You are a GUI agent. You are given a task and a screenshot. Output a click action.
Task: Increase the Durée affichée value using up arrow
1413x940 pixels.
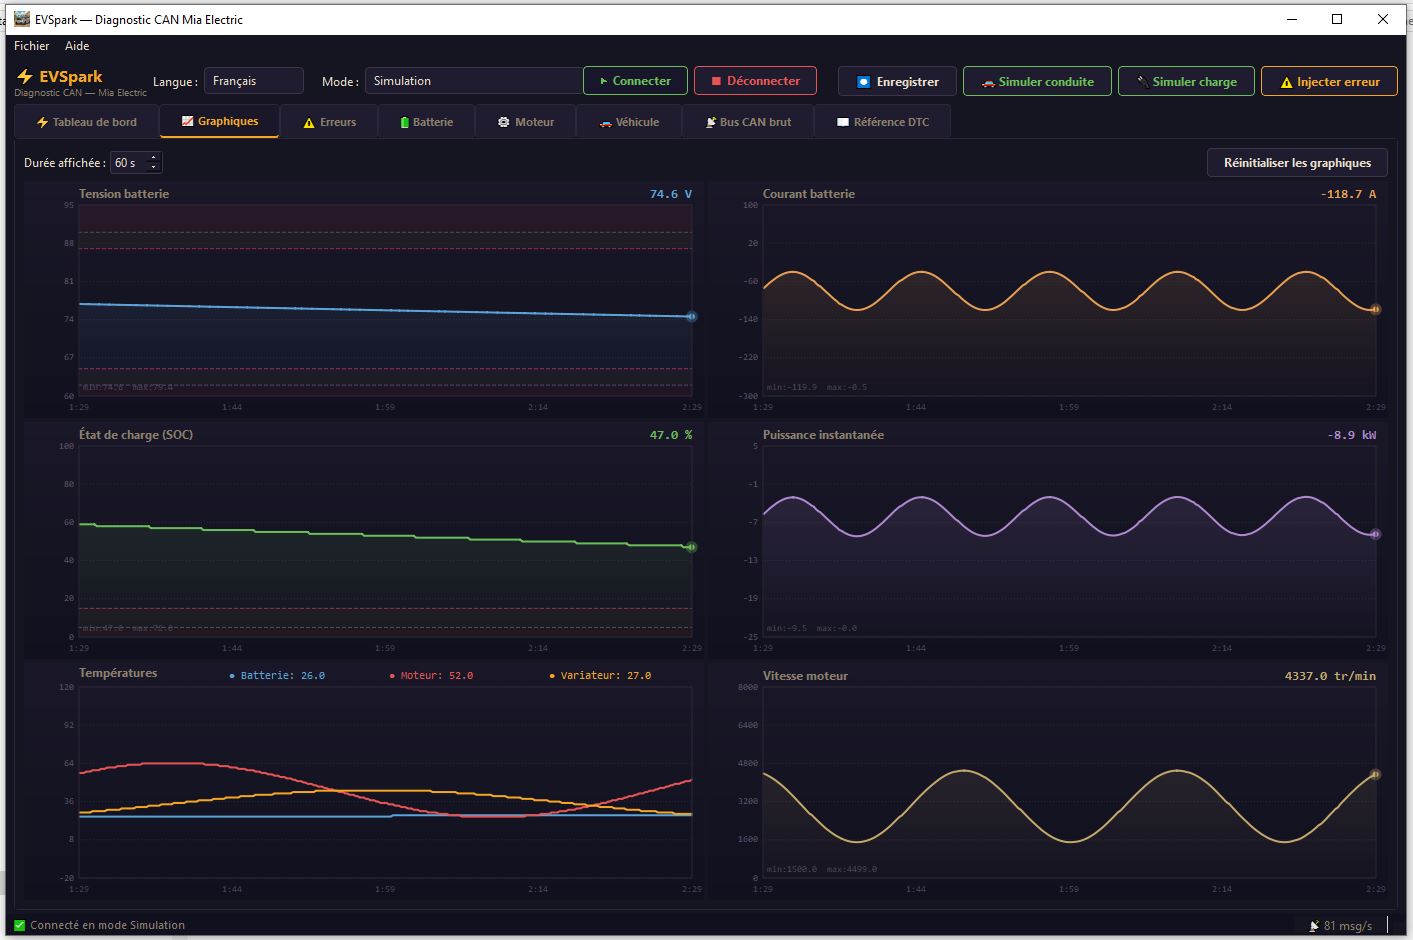pyautogui.click(x=153, y=158)
